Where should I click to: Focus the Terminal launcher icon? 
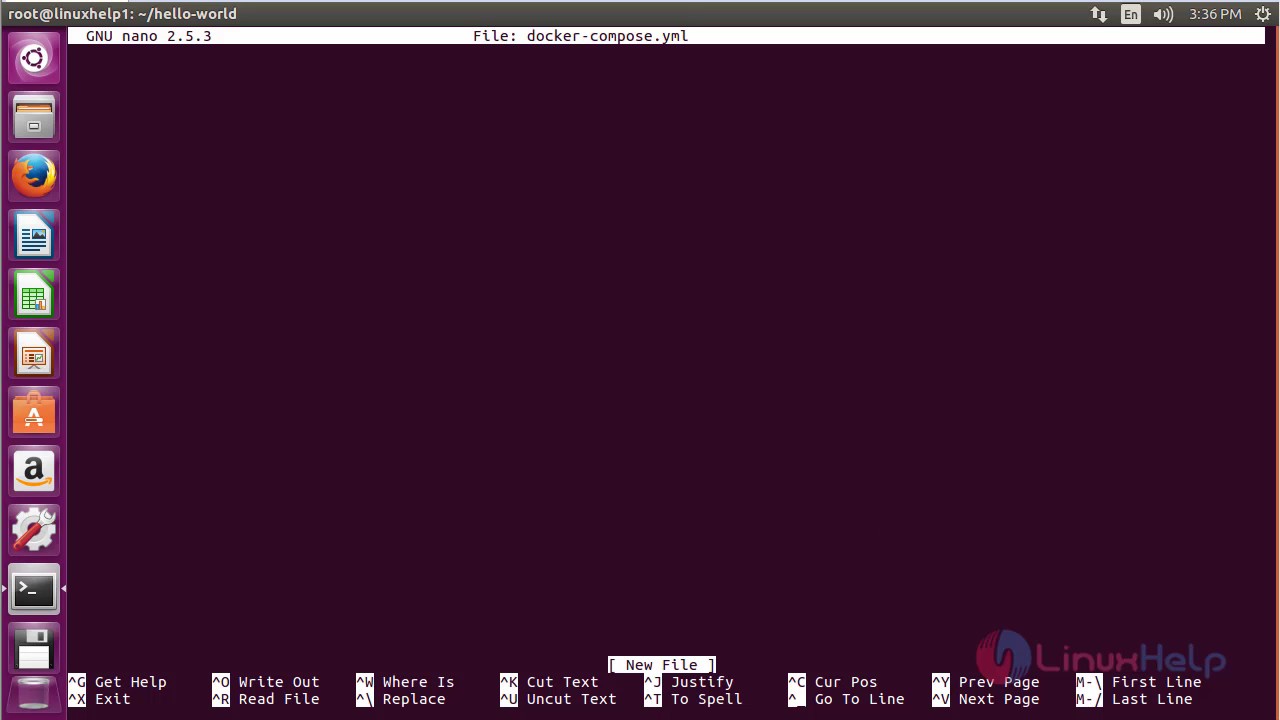[x=34, y=589]
